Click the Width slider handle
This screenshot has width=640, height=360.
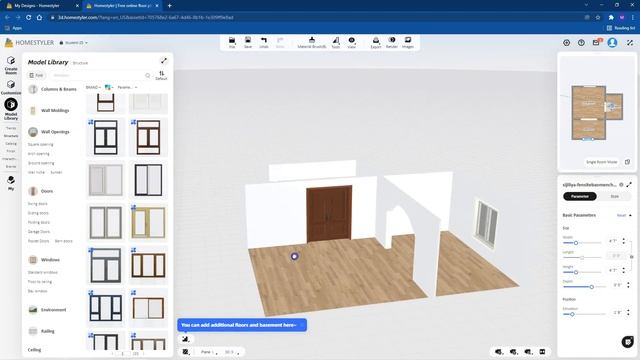[576, 243]
